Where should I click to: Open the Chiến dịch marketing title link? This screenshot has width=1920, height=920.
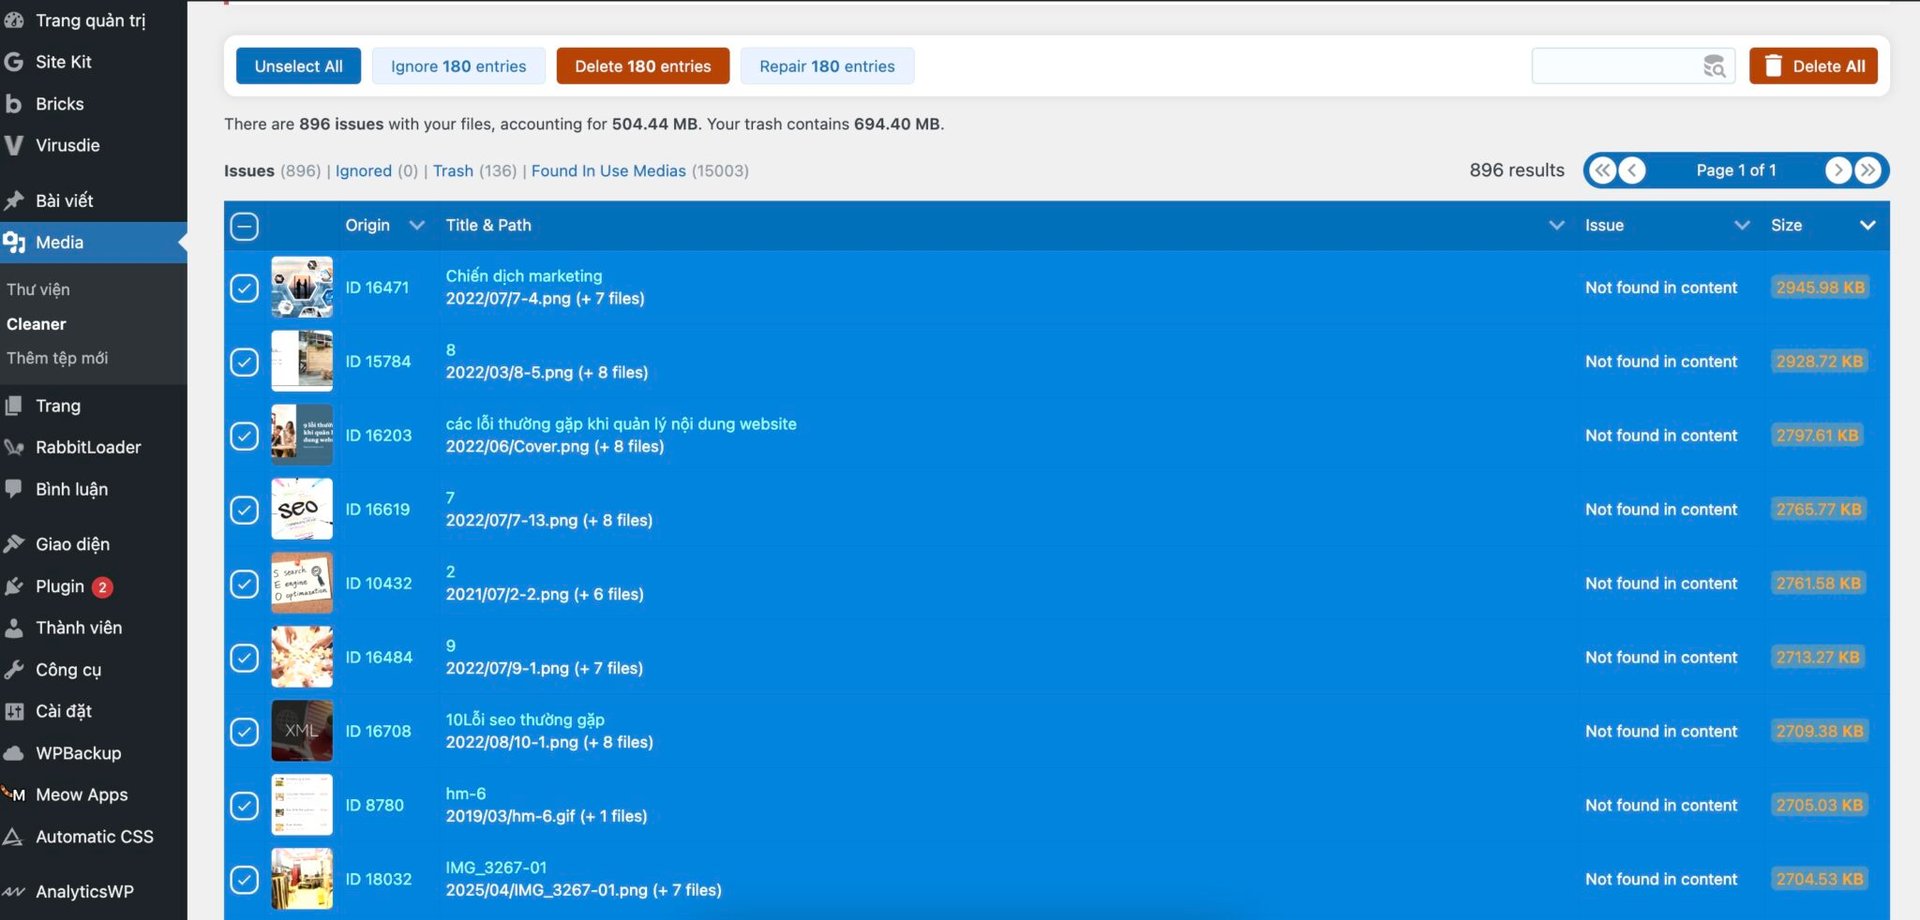click(x=523, y=276)
